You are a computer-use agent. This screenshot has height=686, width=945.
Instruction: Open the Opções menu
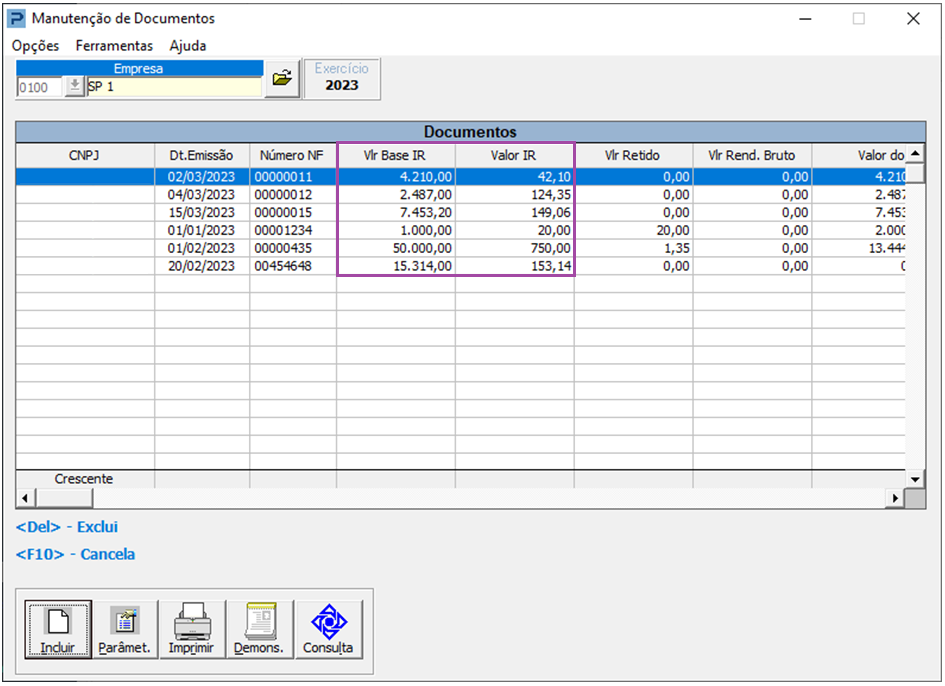point(36,46)
